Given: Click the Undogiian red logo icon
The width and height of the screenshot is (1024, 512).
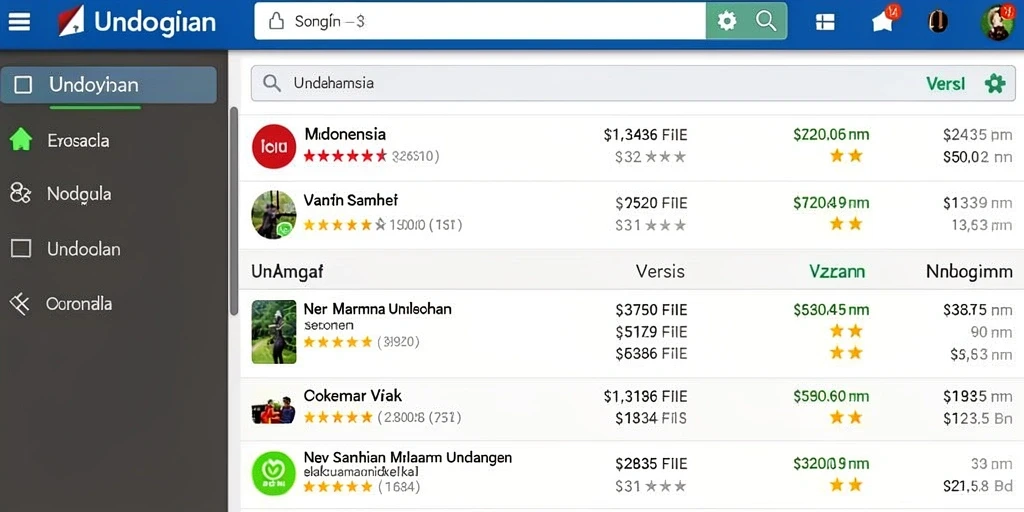Looking at the screenshot, I should (71, 21).
